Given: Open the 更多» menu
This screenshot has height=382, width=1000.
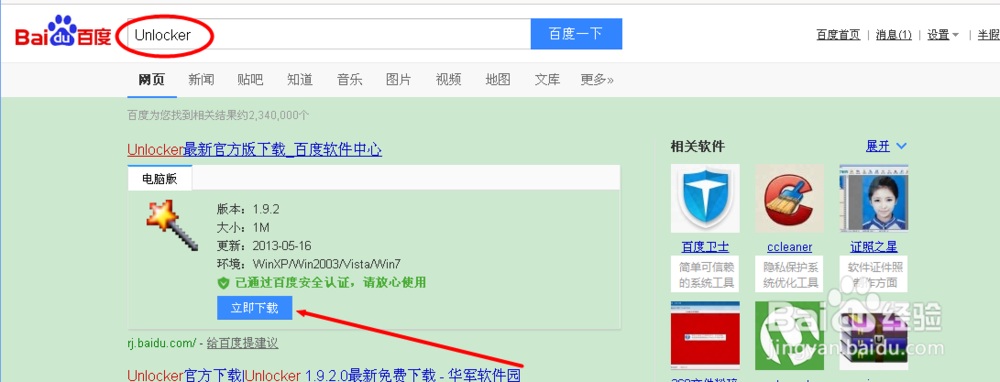Looking at the screenshot, I should tap(597, 80).
